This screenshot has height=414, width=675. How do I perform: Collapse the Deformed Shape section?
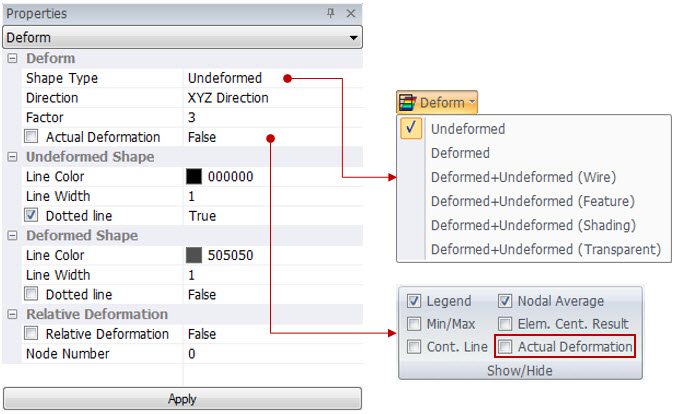pyautogui.click(x=12, y=236)
